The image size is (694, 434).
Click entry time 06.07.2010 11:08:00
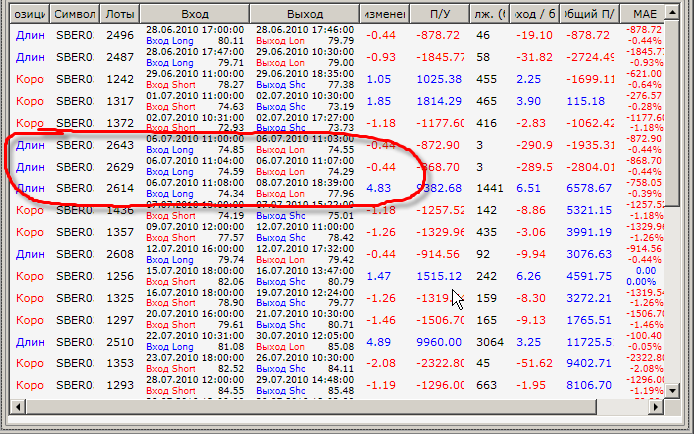pyautogui.click(x=195, y=183)
